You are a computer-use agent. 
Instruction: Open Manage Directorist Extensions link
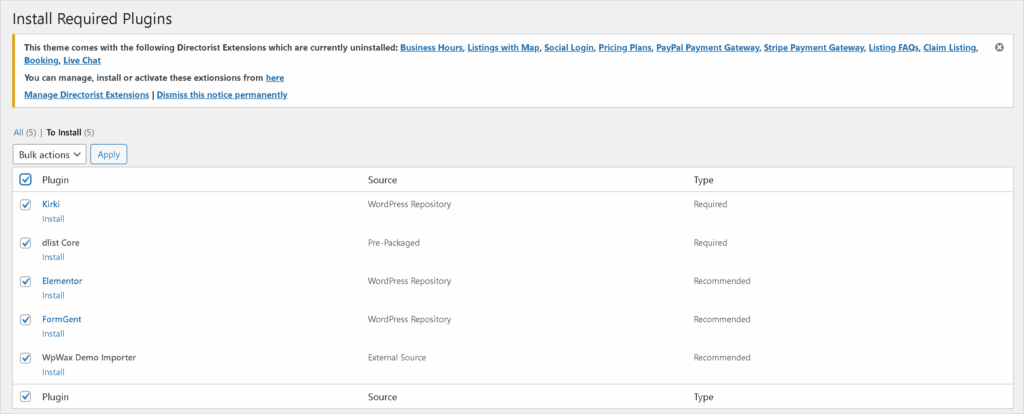86,95
